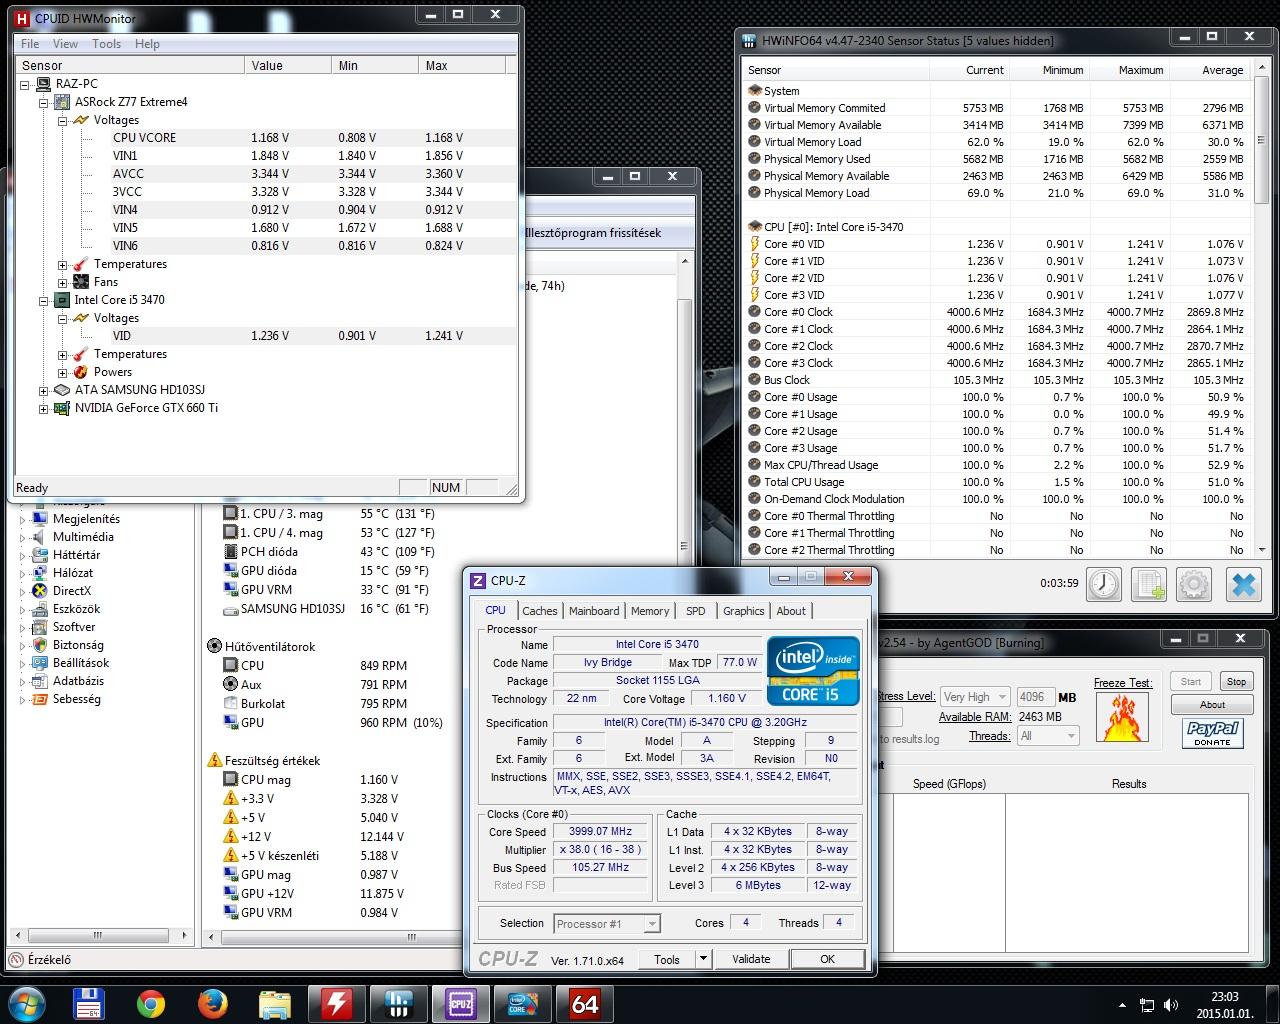Click HWiNFO64 save log file icon
This screenshot has width=1280, height=1024.
[x=1149, y=583]
